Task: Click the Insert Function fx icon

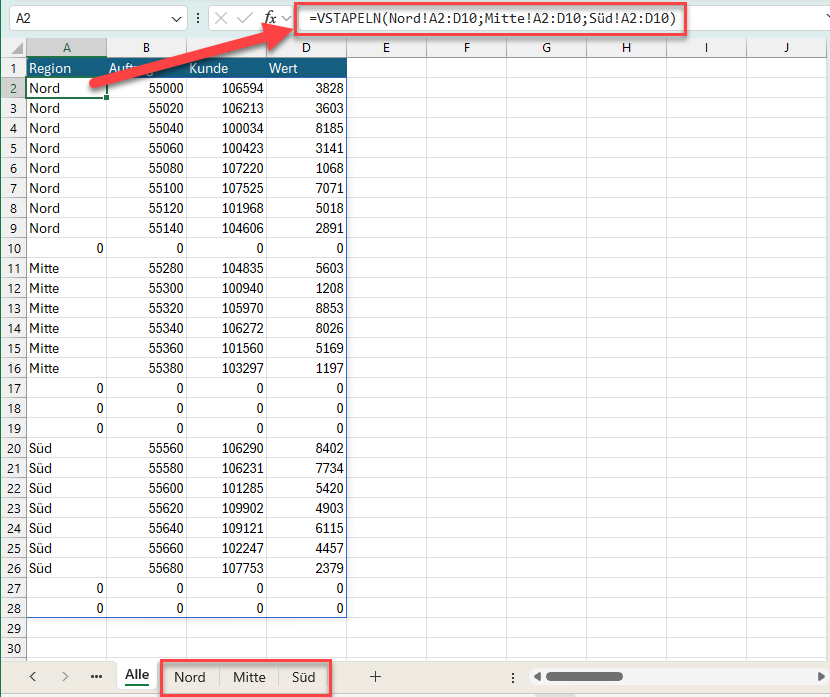Action: coord(270,18)
